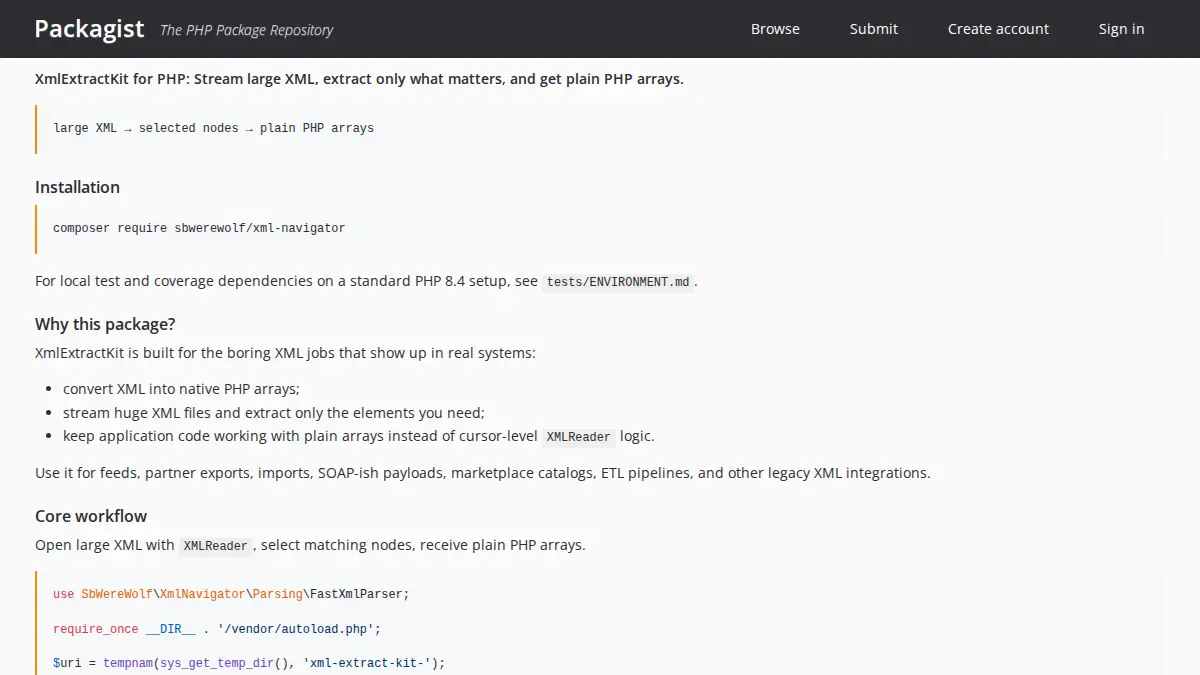The height and width of the screenshot is (675, 1200).
Task: Click the XmlExtractKit title line at the top
Action: pyautogui.click(x=359, y=78)
